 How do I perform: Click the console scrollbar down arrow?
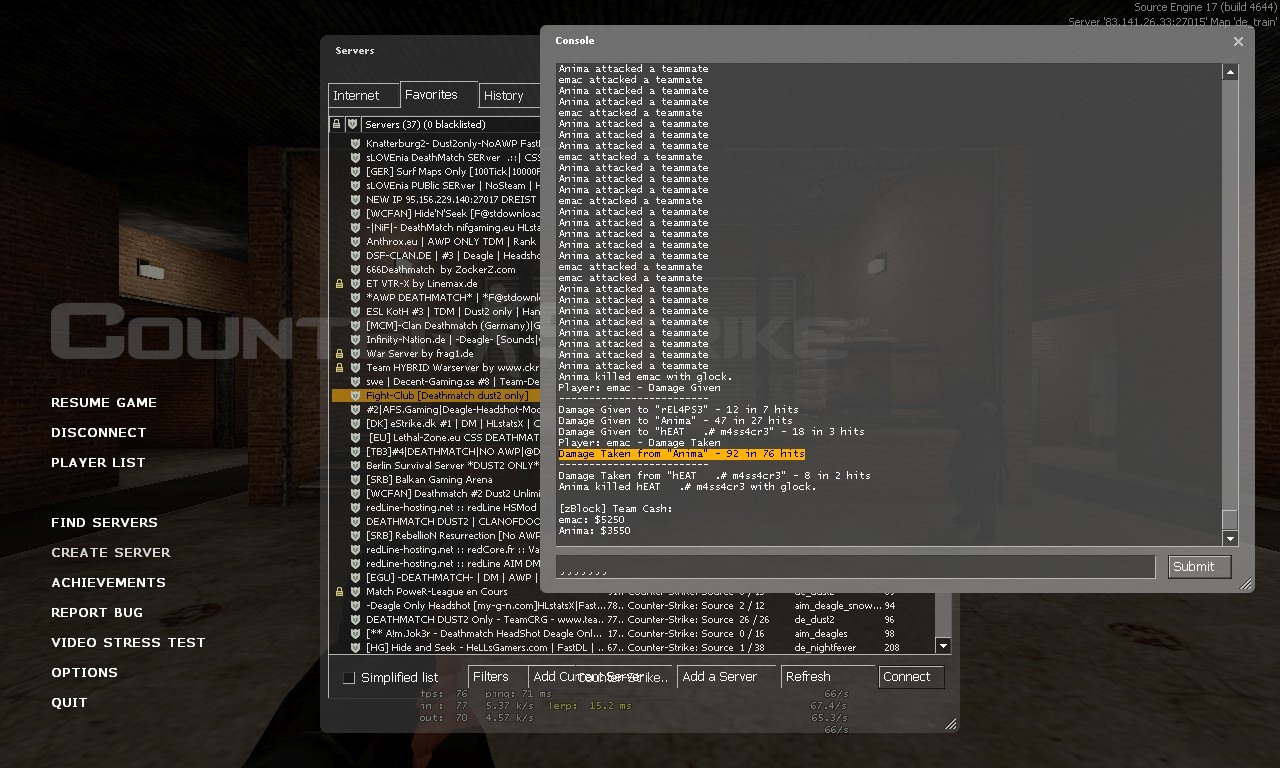coord(1230,539)
